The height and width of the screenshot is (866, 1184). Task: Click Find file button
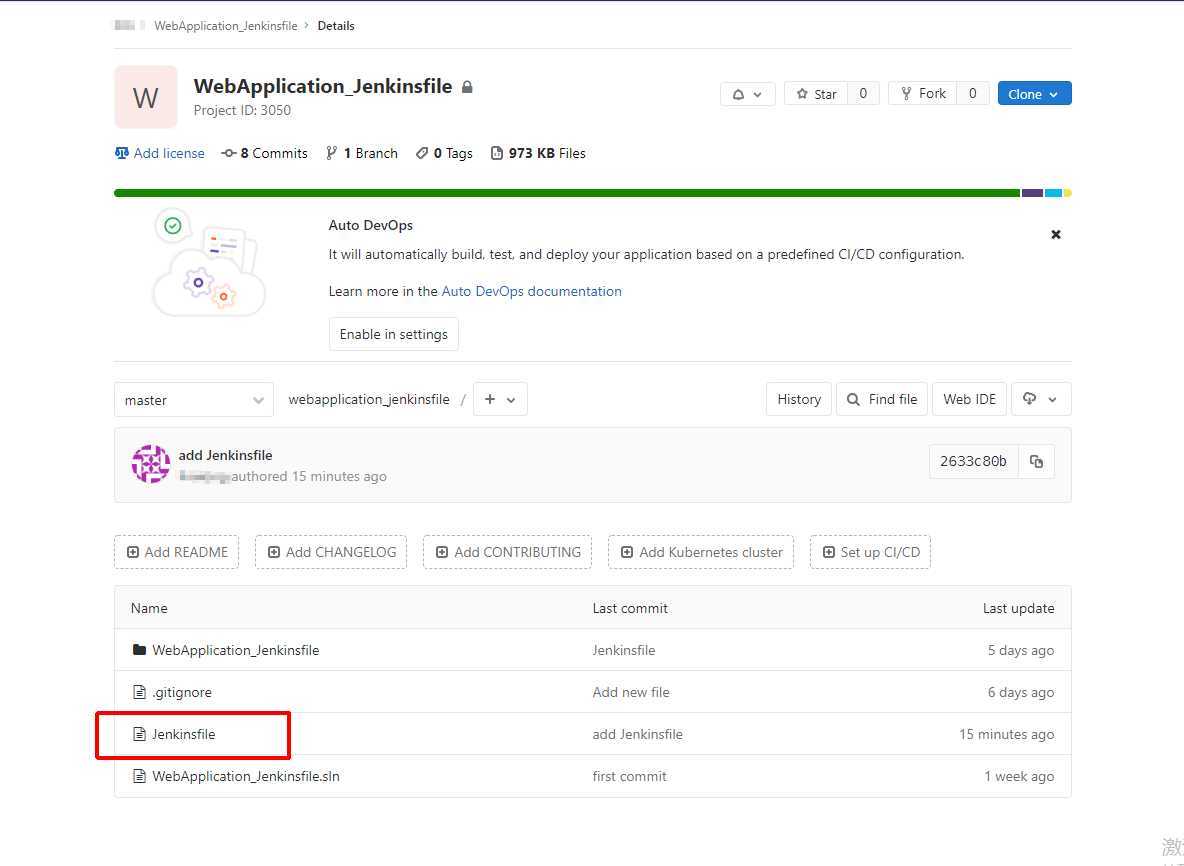882,399
